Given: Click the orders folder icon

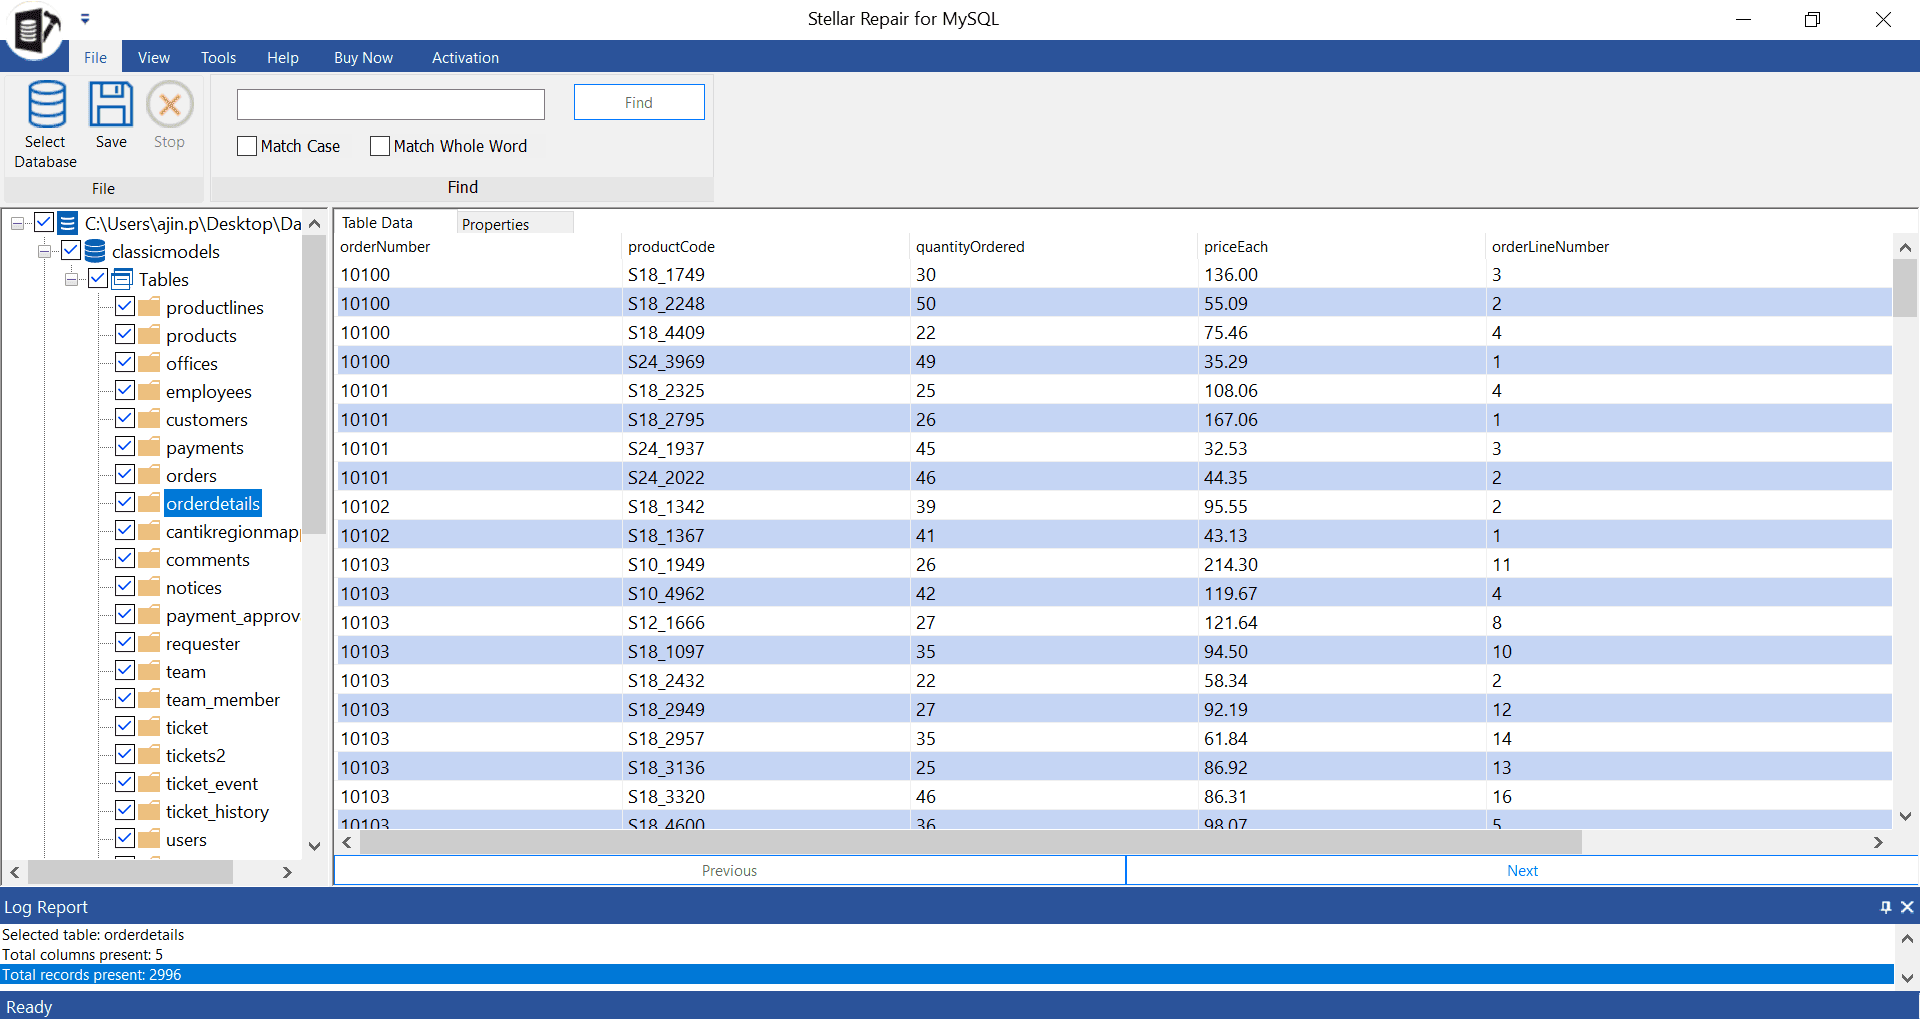Looking at the screenshot, I should coord(149,474).
